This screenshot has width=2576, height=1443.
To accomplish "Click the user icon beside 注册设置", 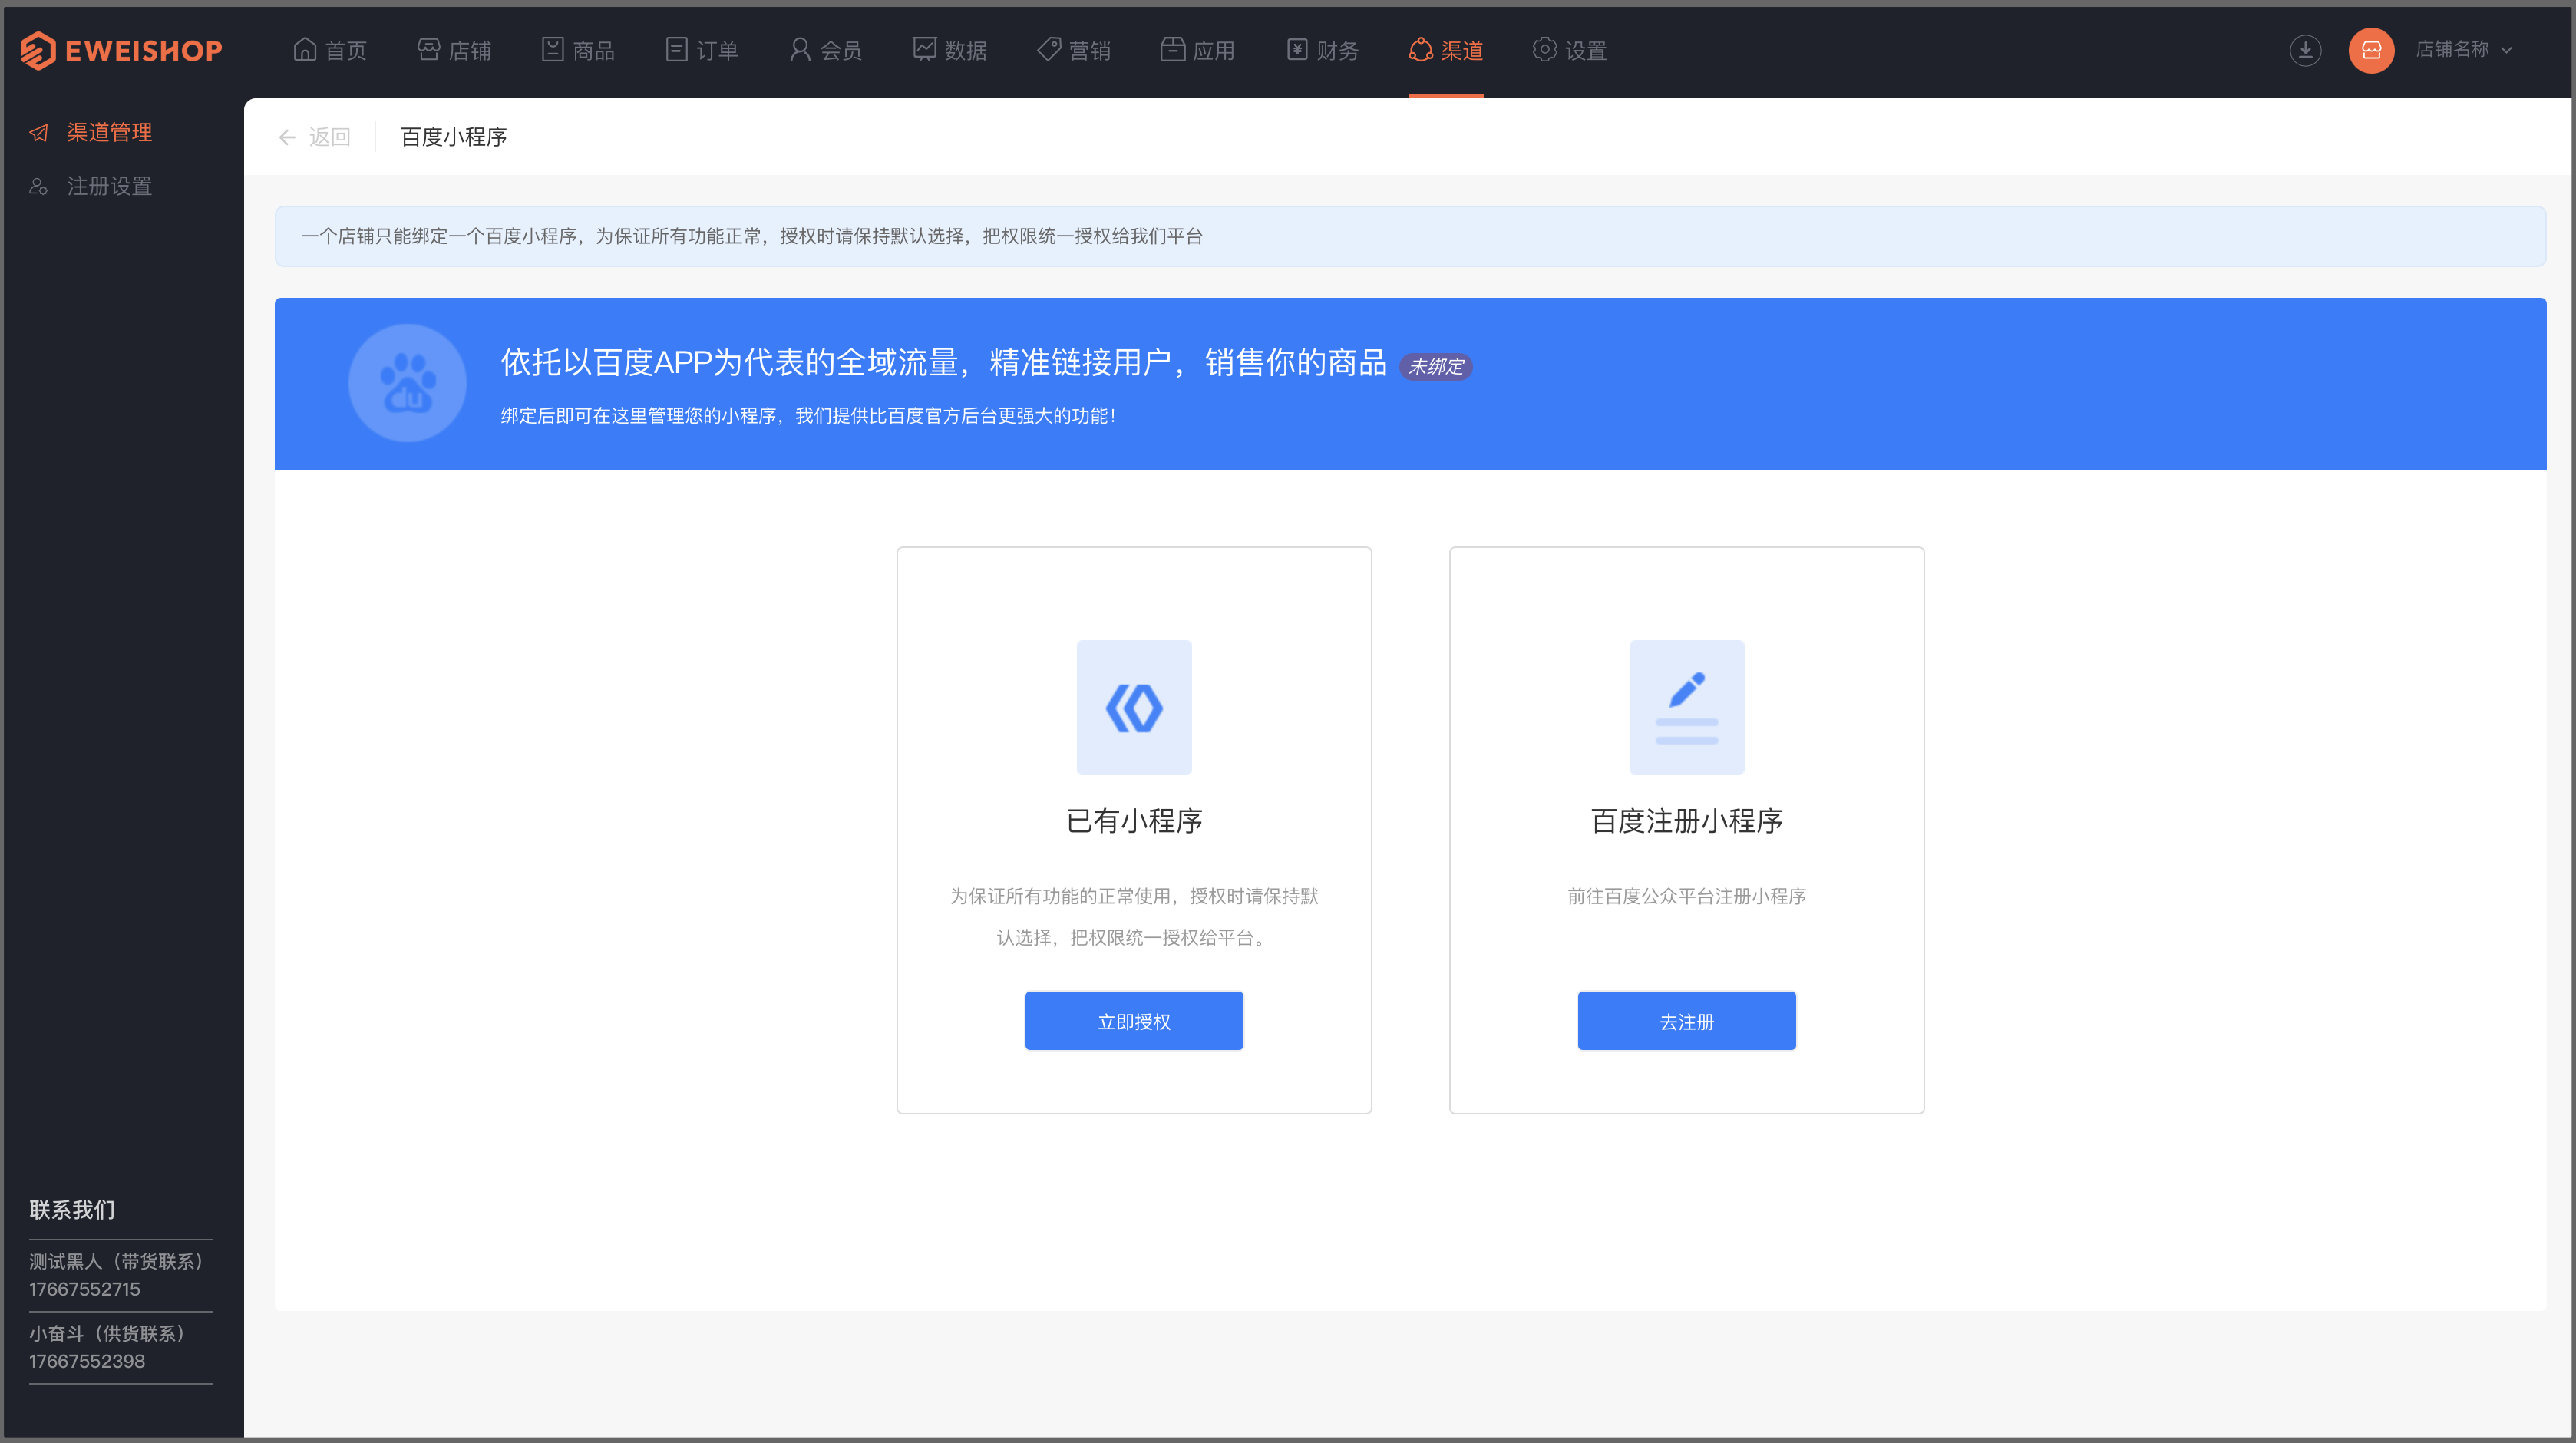I will 39,186.
